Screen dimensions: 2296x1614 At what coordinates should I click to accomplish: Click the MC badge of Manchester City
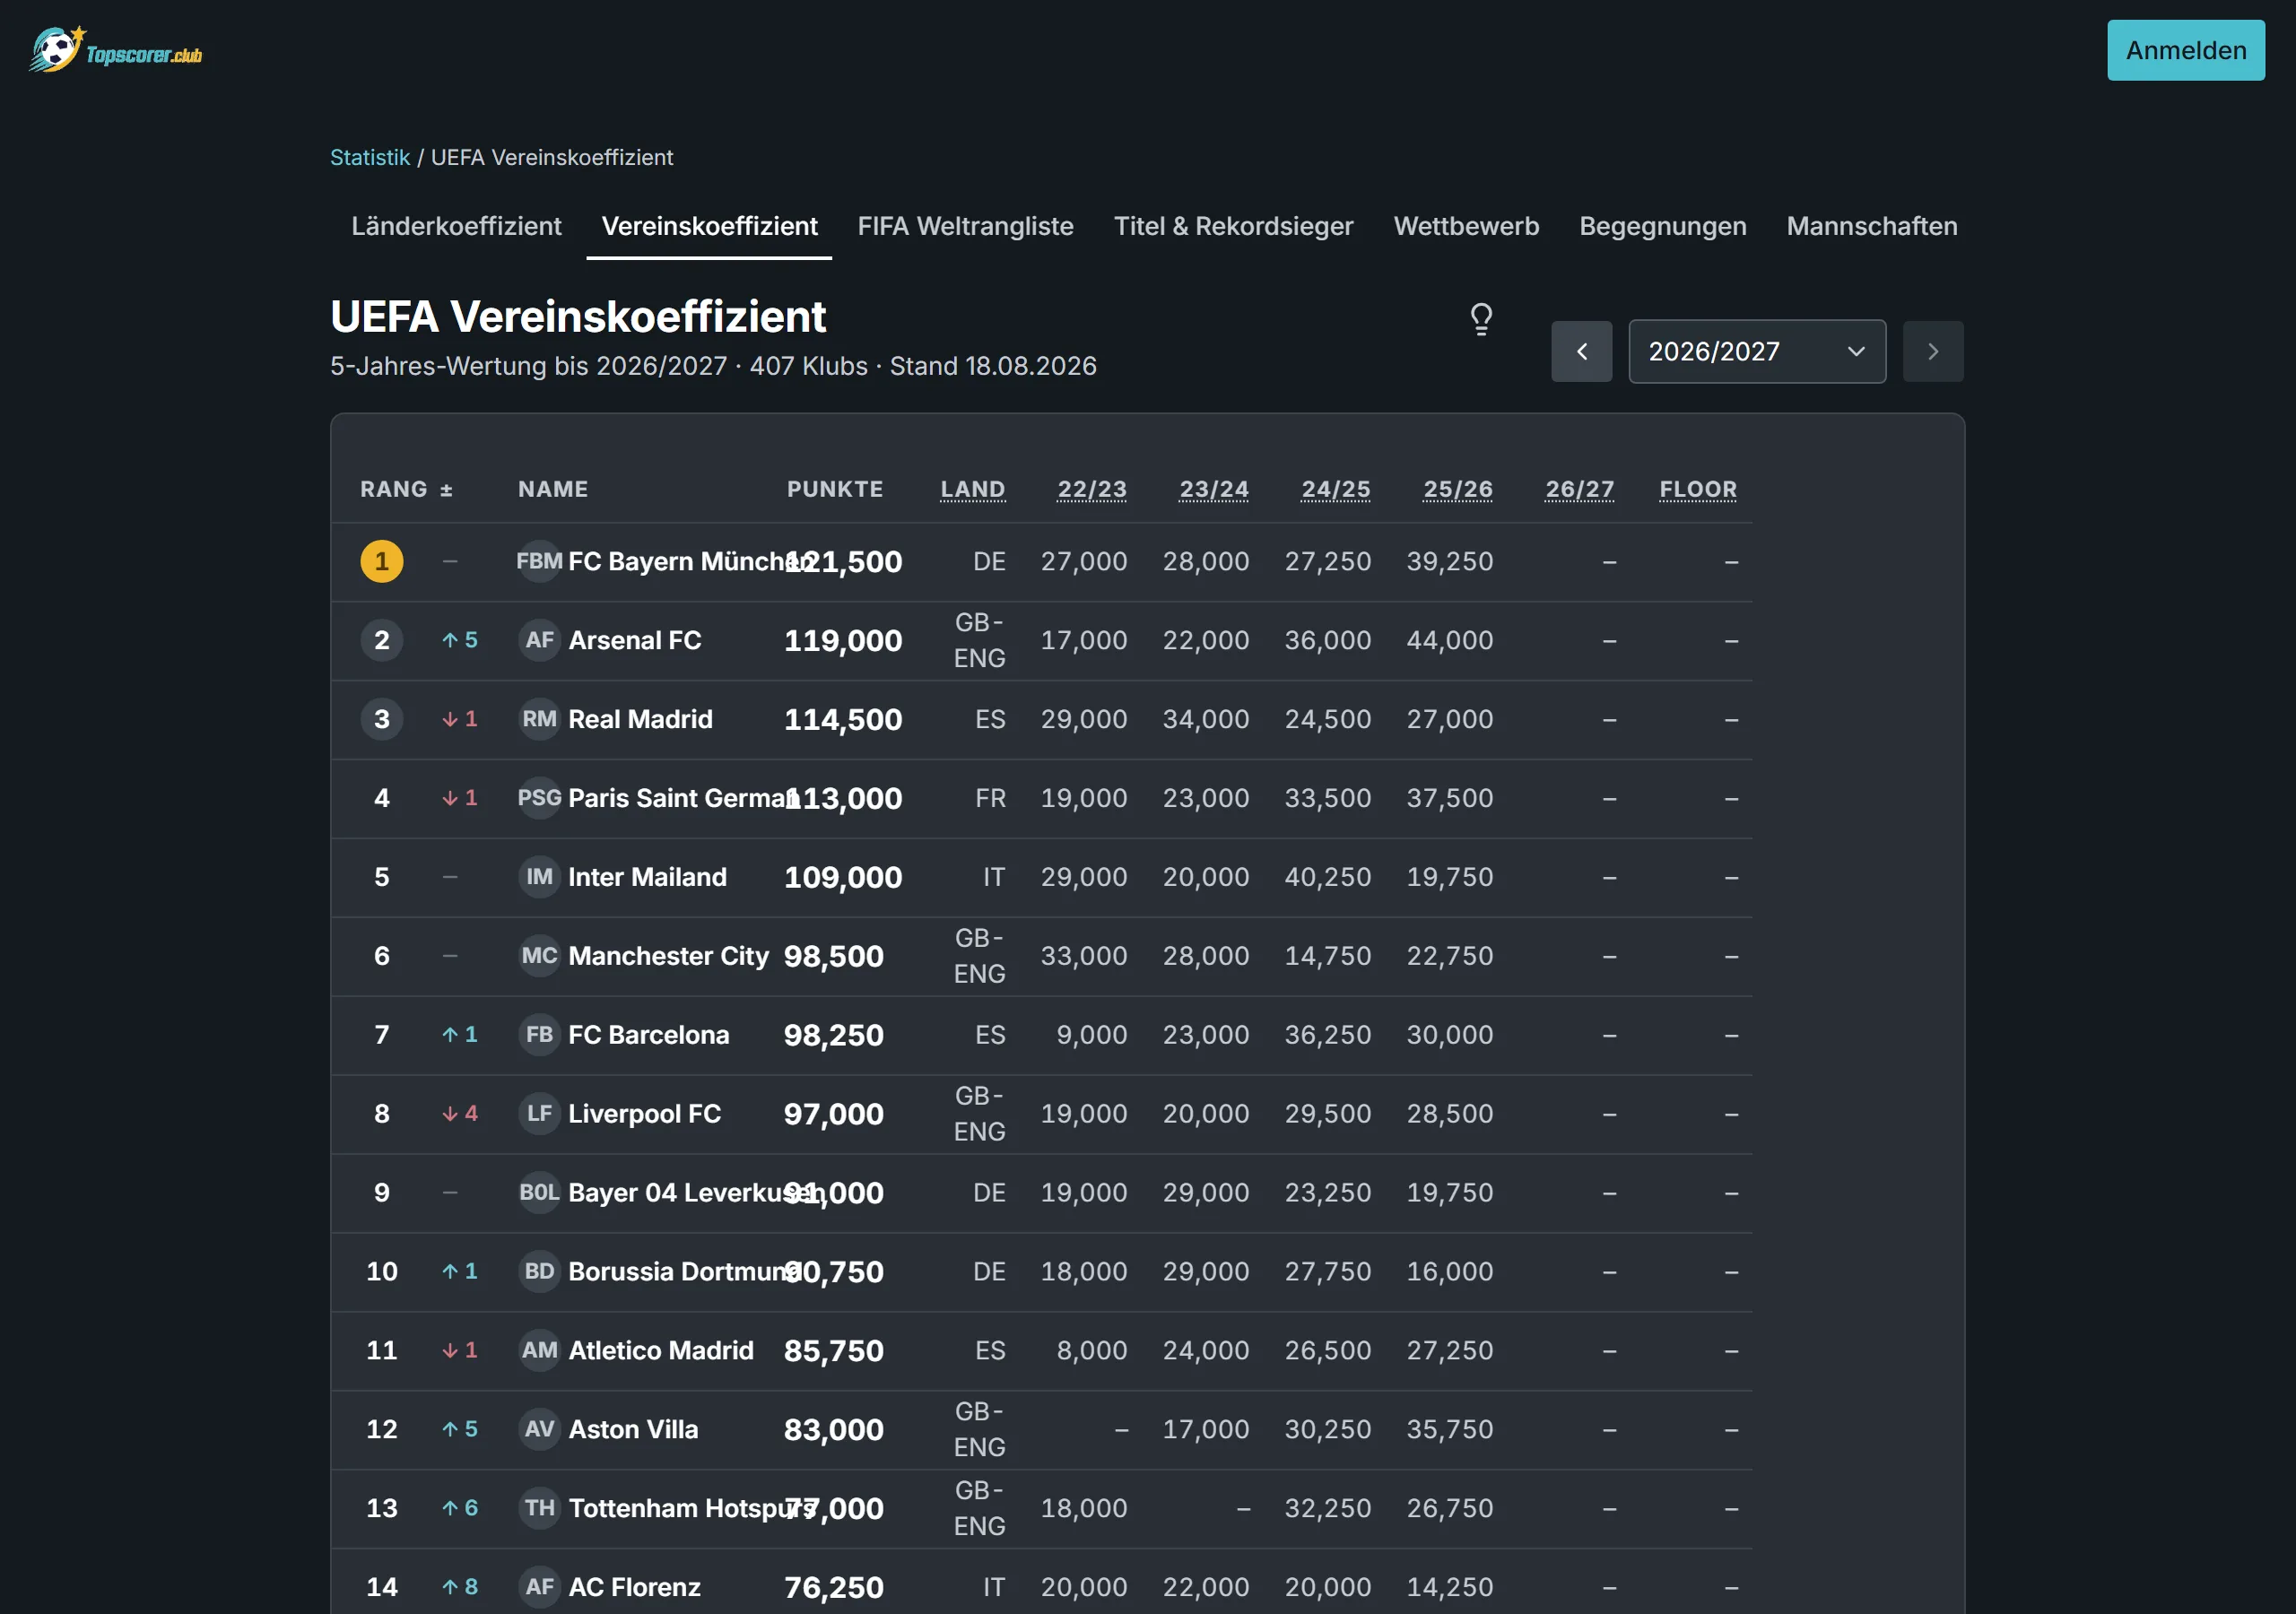pos(539,956)
